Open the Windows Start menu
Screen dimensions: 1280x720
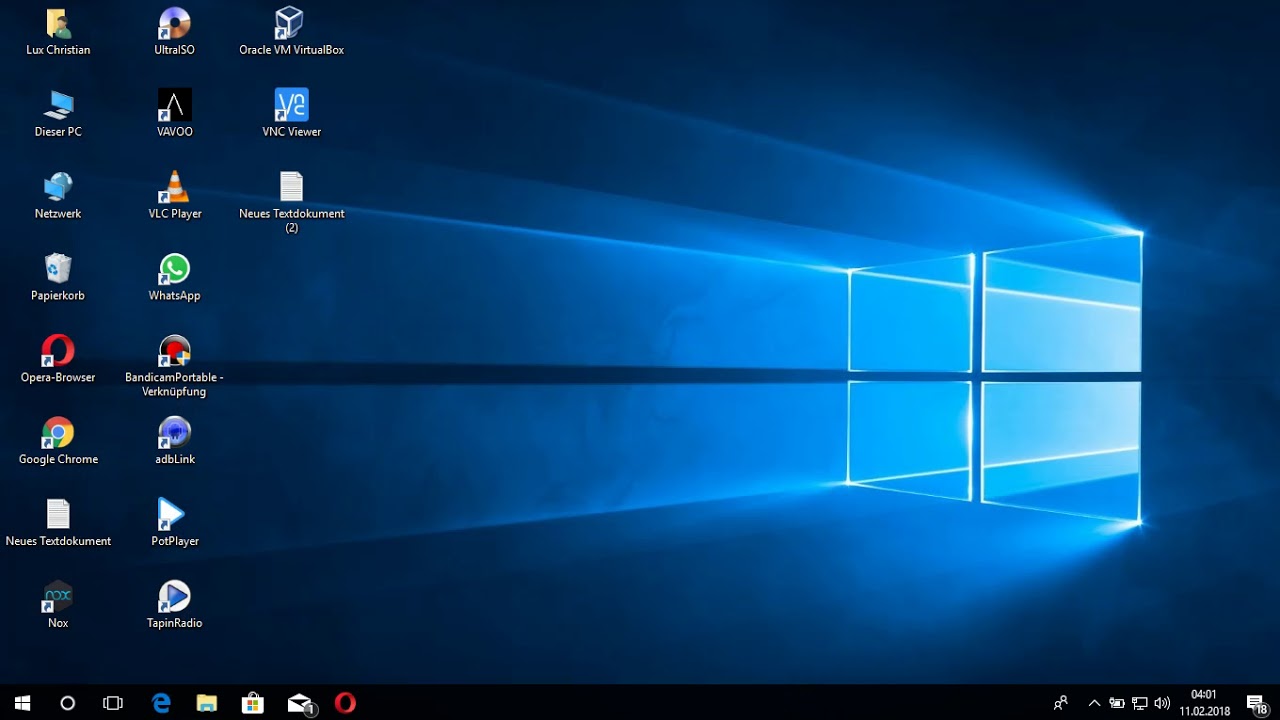coord(22,703)
